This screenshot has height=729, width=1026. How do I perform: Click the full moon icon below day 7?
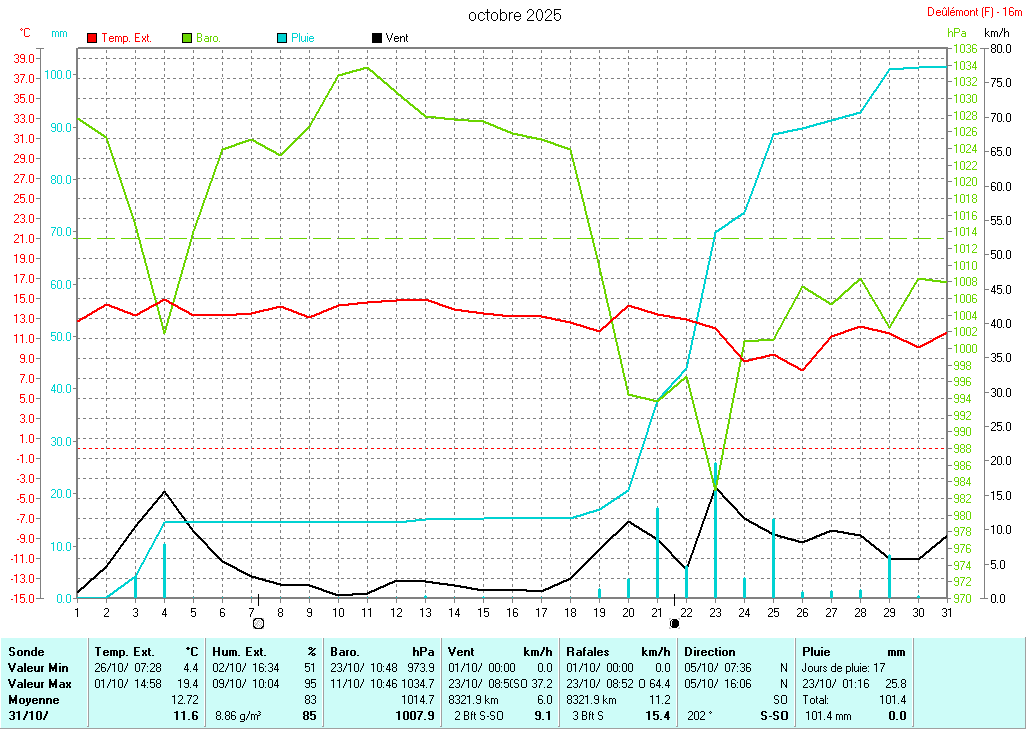click(259, 624)
